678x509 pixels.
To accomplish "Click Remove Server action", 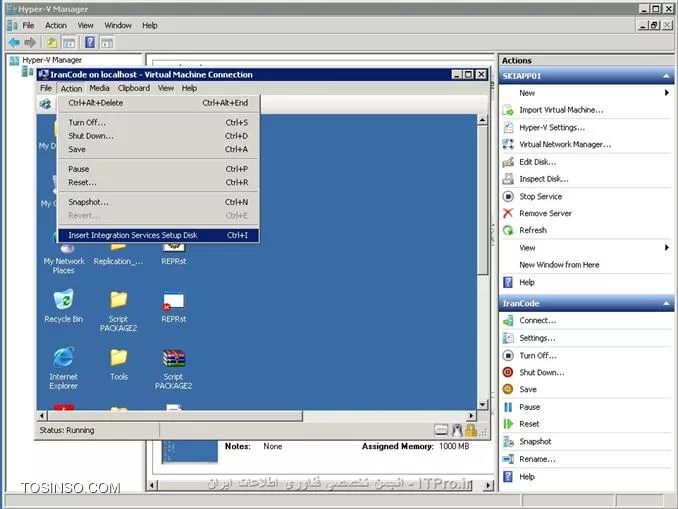I will pos(545,213).
